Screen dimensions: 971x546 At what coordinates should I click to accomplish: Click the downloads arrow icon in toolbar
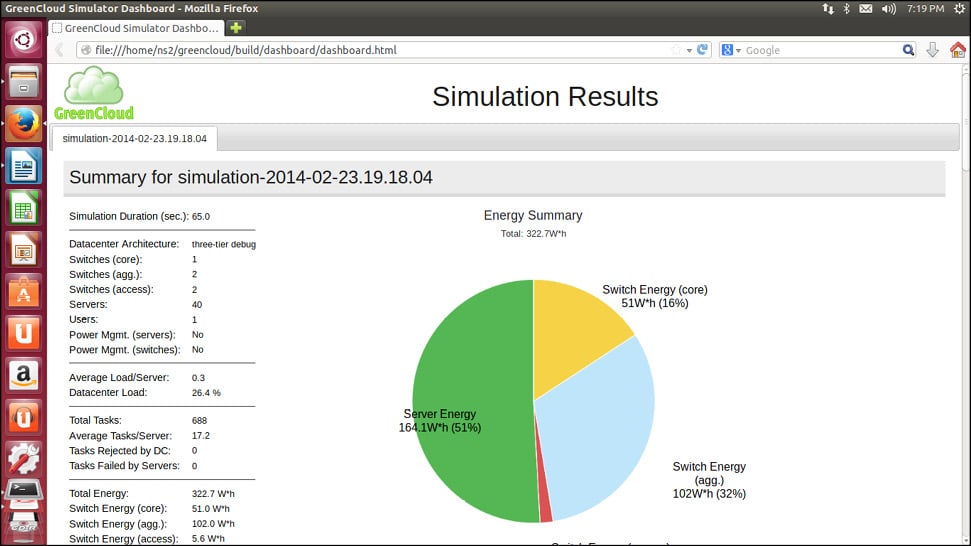[x=933, y=50]
